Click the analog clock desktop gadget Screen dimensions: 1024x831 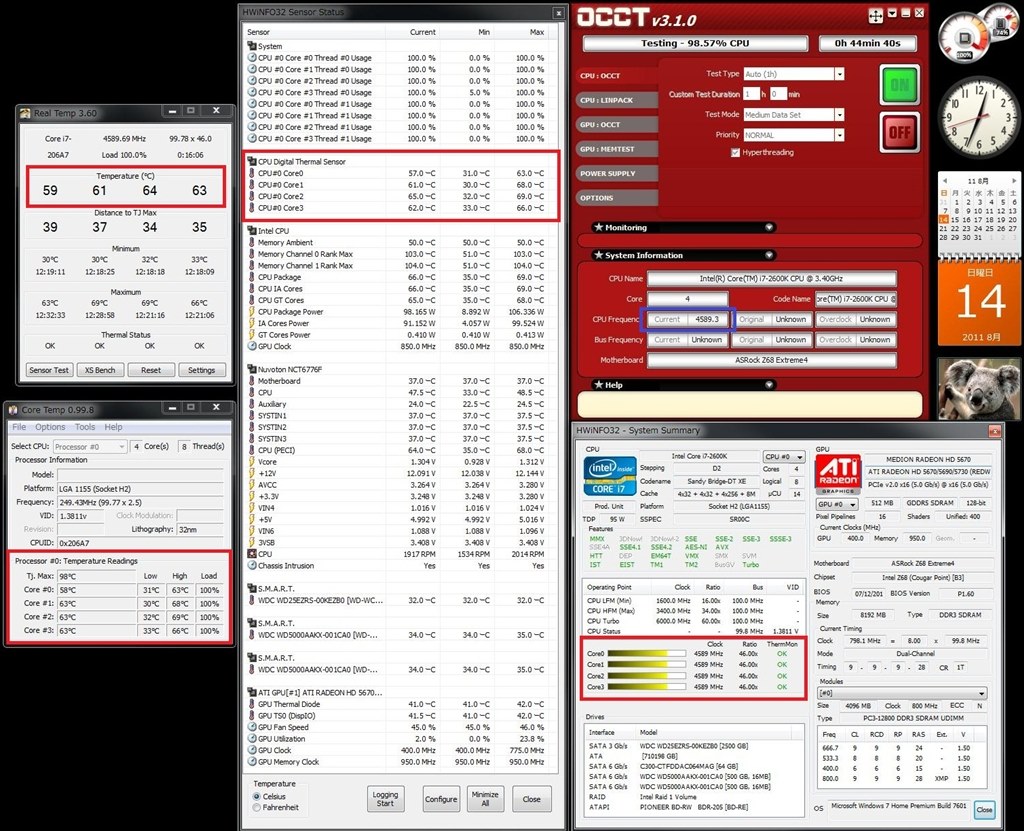click(x=979, y=118)
